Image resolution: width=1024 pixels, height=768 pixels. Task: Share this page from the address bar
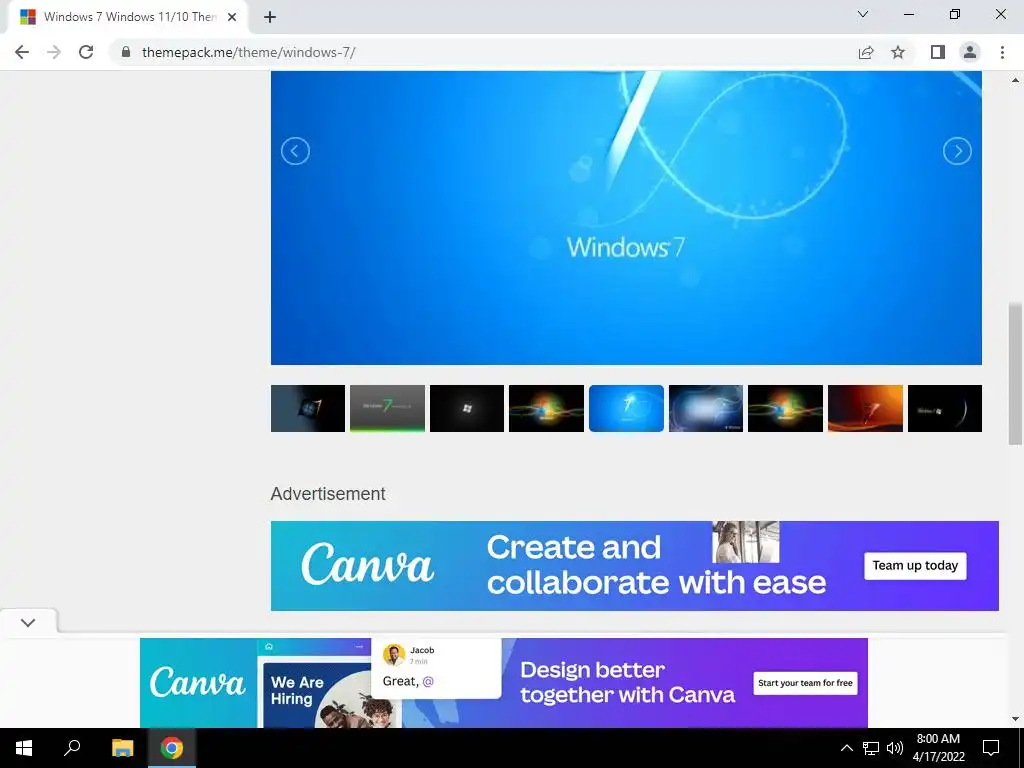(866, 52)
